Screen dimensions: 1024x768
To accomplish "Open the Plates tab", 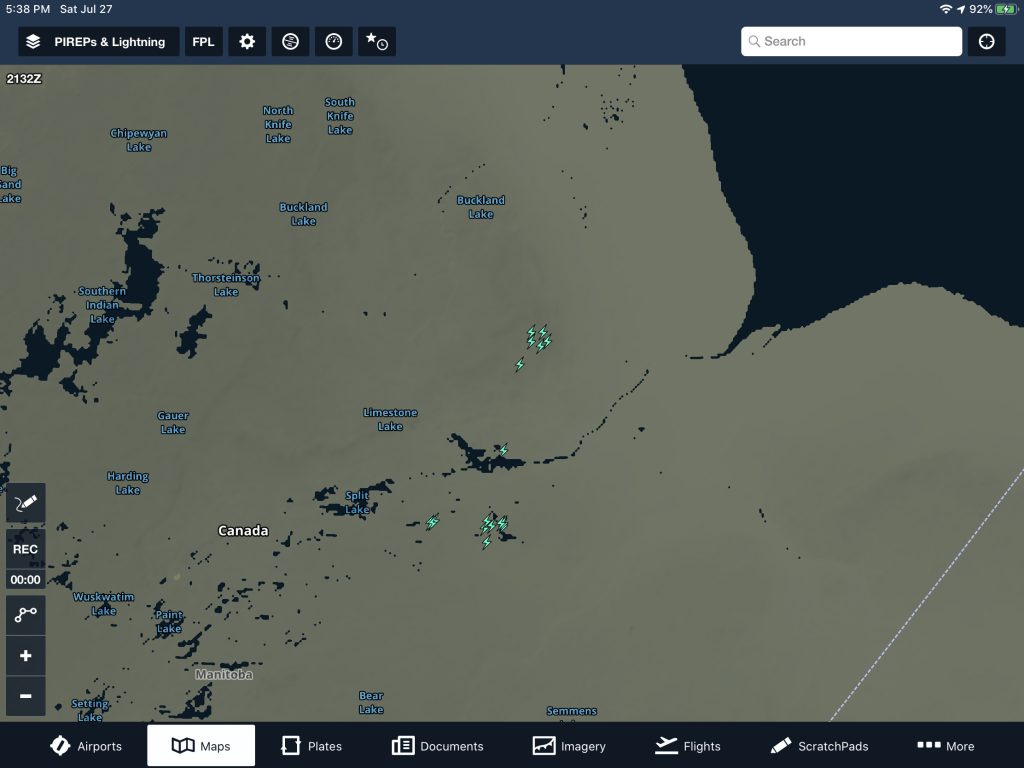I will (x=312, y=746).
